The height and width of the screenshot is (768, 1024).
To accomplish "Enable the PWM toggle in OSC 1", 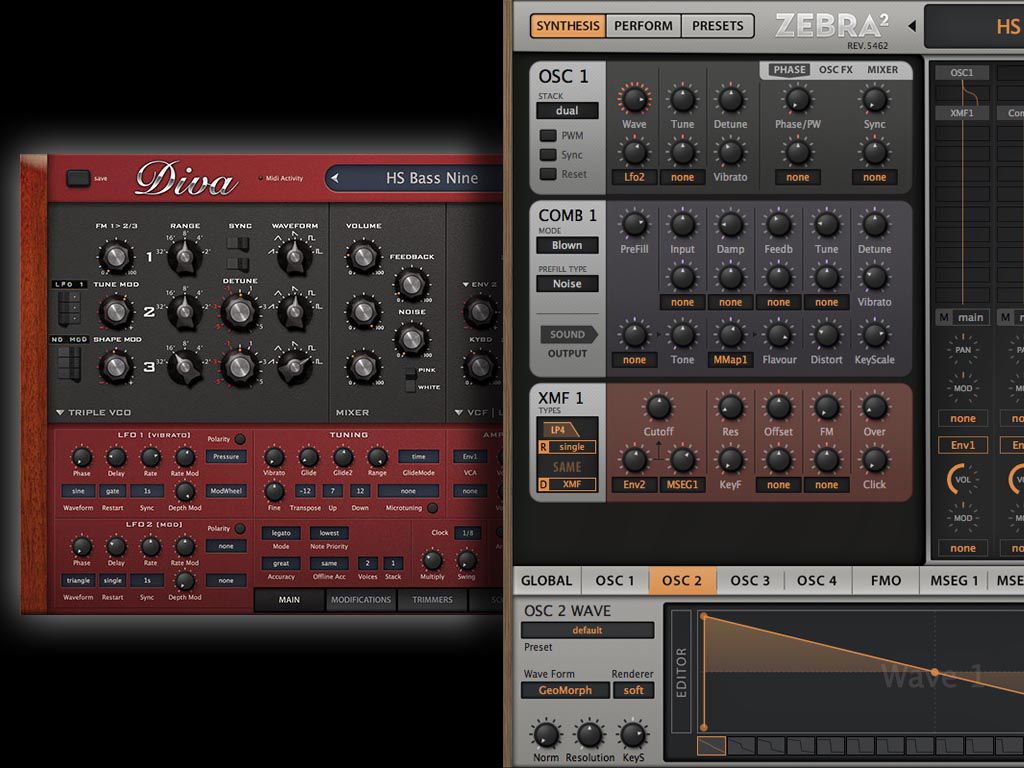I will (x=548, y=136).
